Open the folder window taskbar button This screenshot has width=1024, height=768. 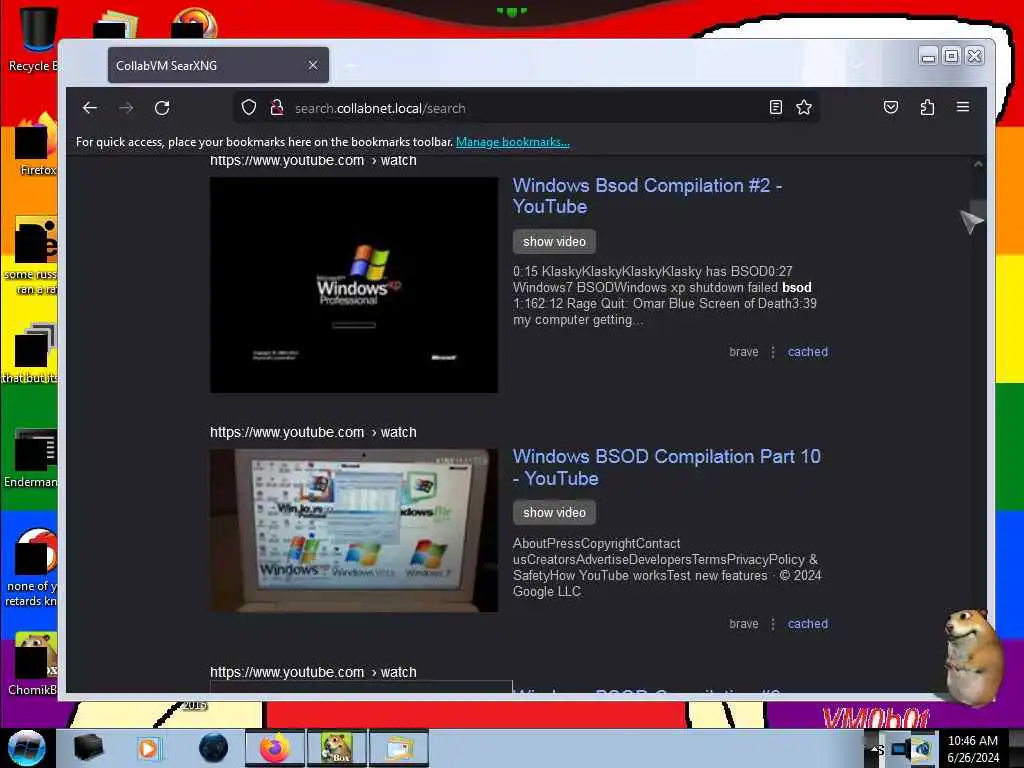399,748
